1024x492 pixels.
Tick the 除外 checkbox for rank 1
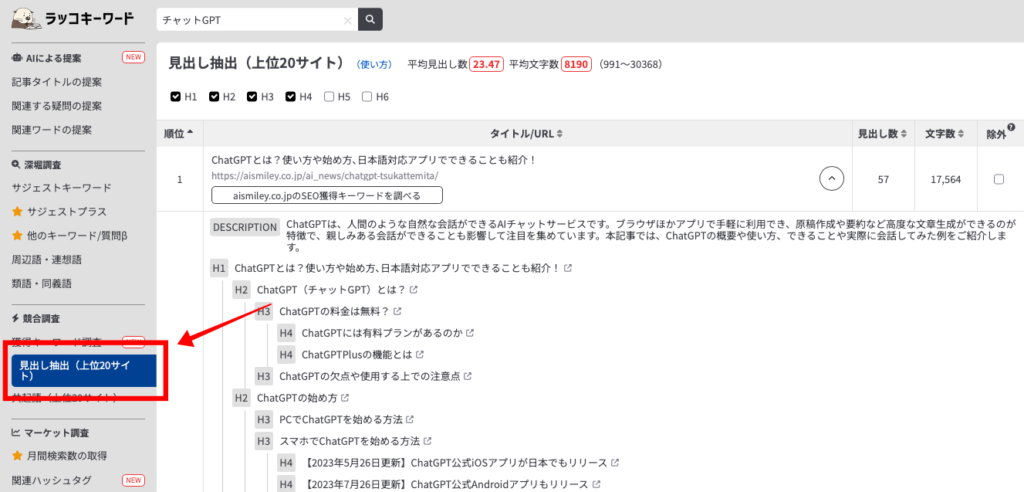(x=999, y=180)
